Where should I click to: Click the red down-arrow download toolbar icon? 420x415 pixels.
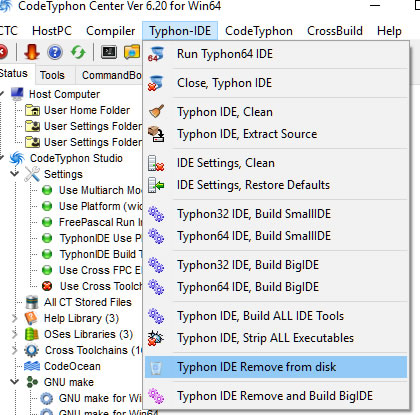tap(32, 52)
